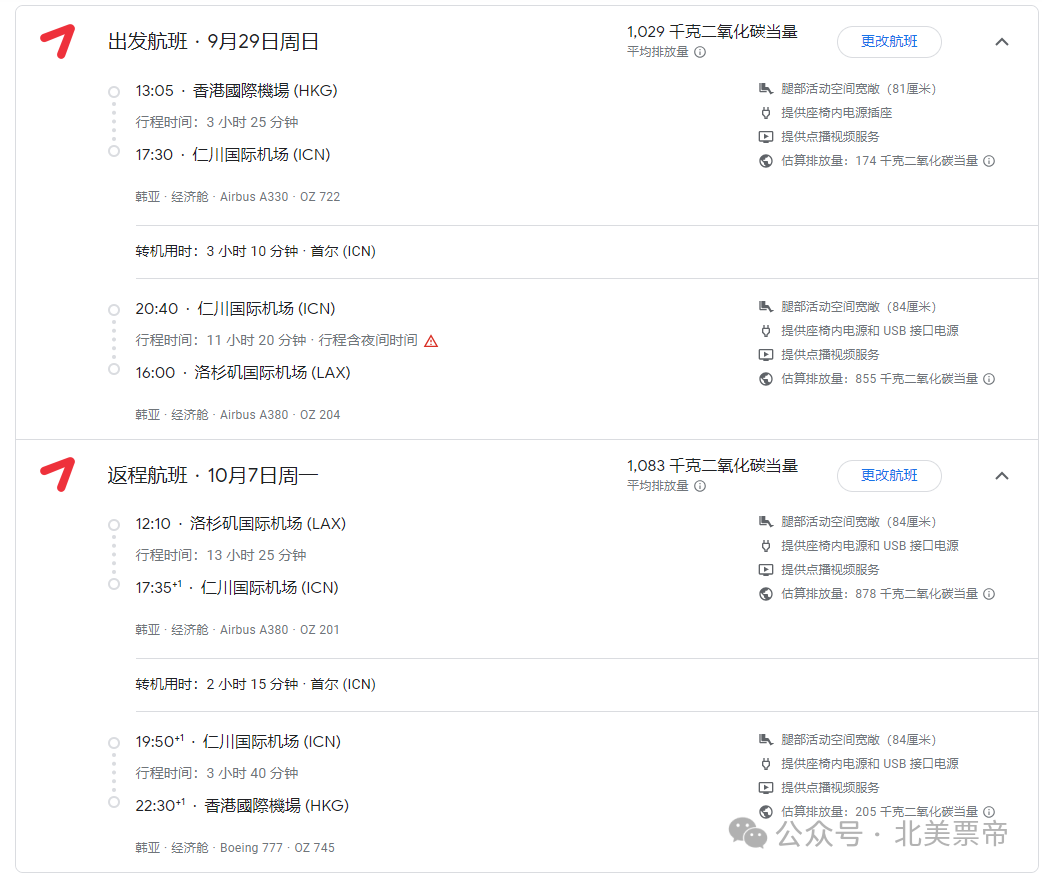1042x876 pixels.
Task: Click 16:00 · 洛杉矶国际机场 (LAX) arrival line
Action: point(243,373)
